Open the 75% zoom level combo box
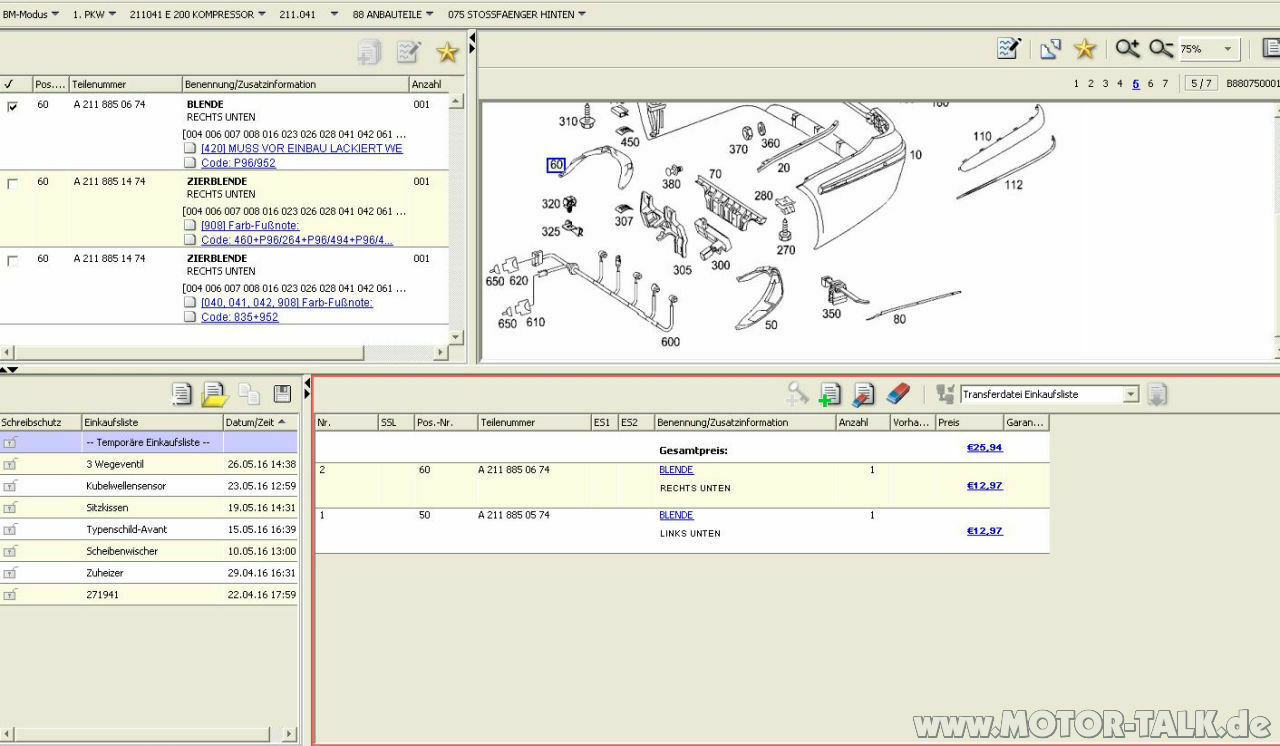Viewport: 1280px width, 746px height. tap(1209, 49)
